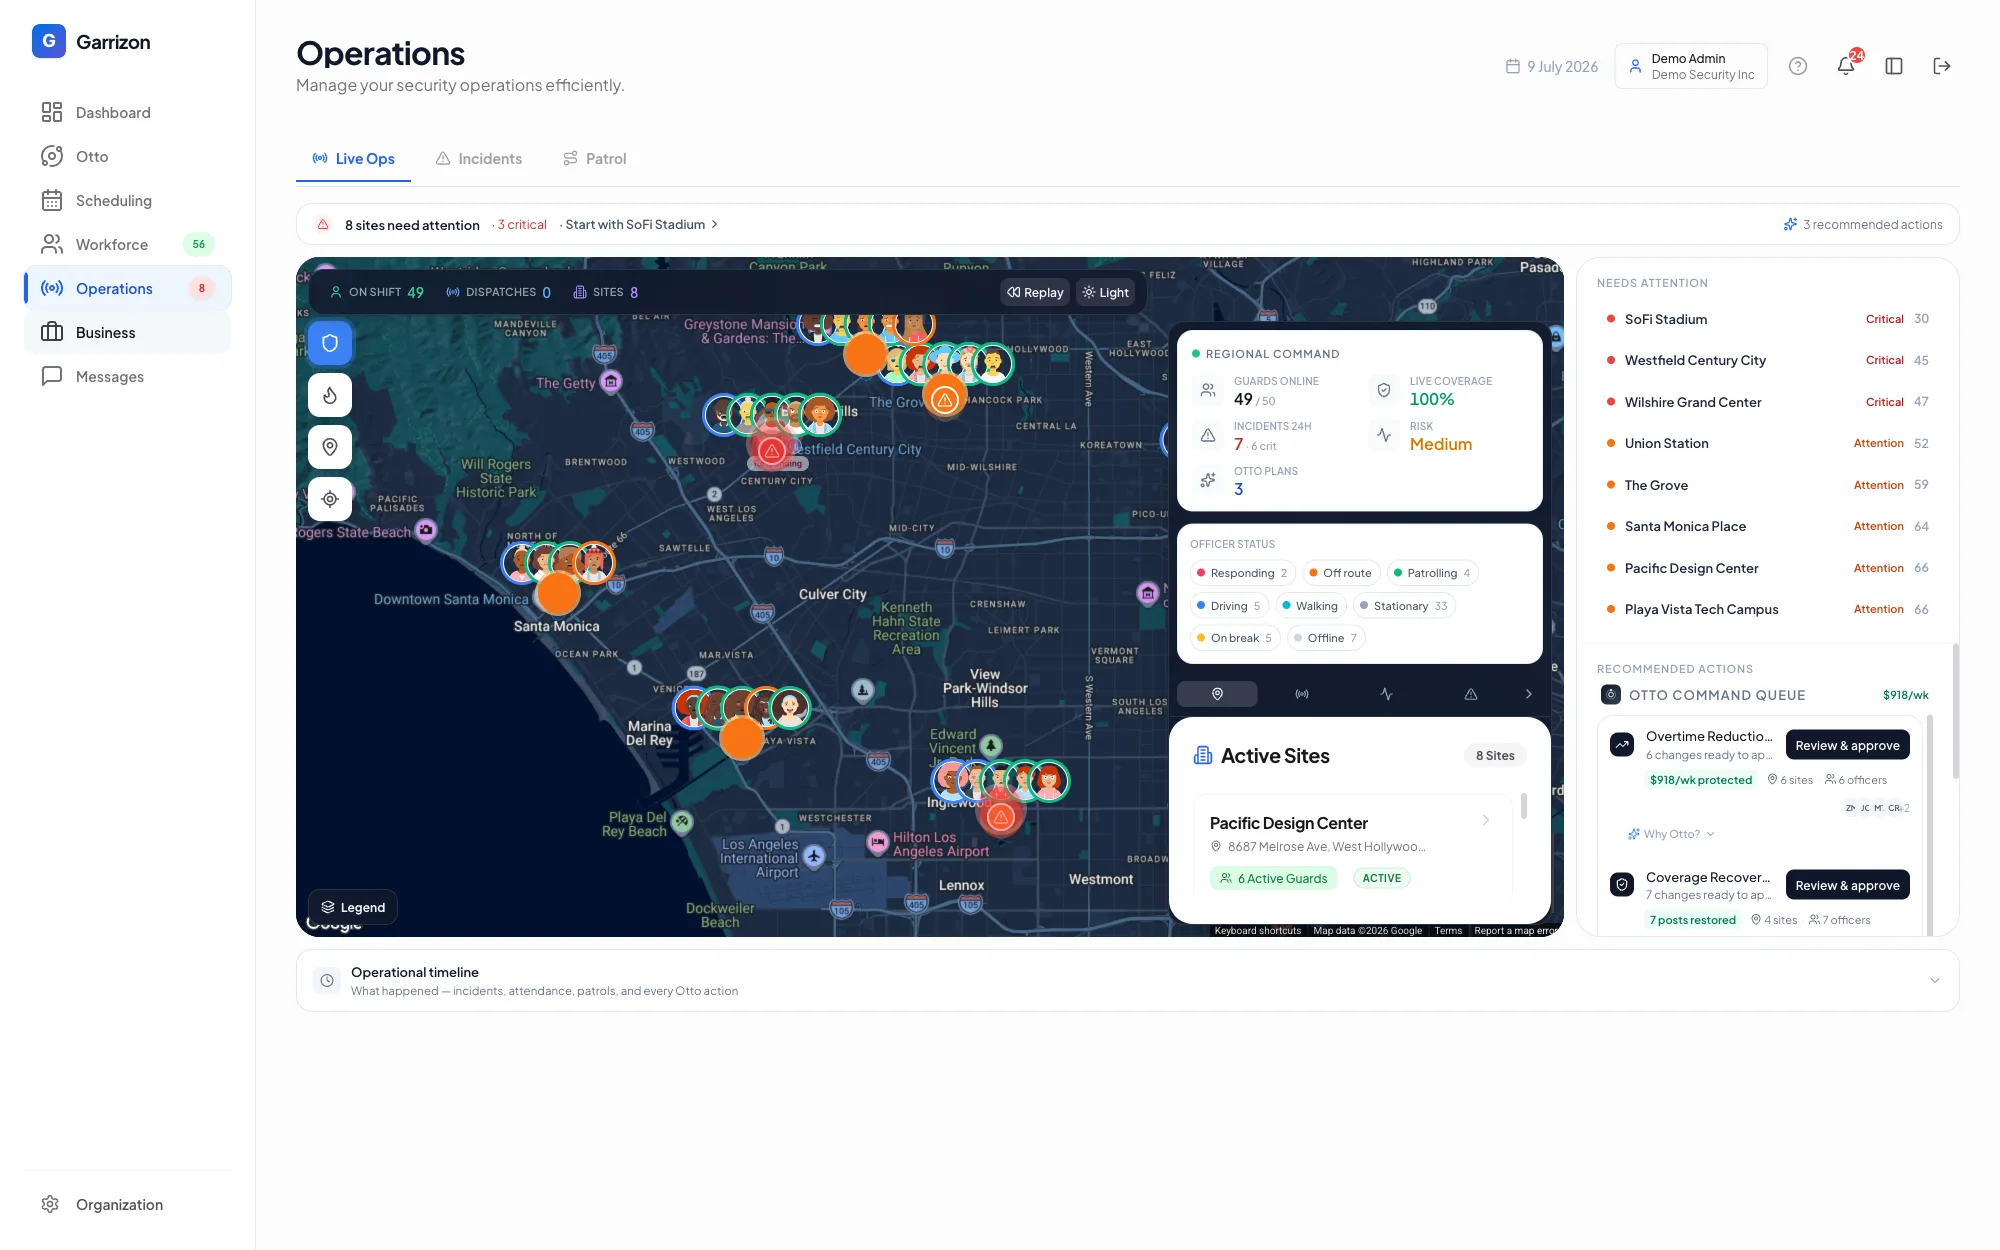Screen dimensions: 2000x1250
Task: Click the Otto Command Queue icon
Action: tap(1611, 695)
